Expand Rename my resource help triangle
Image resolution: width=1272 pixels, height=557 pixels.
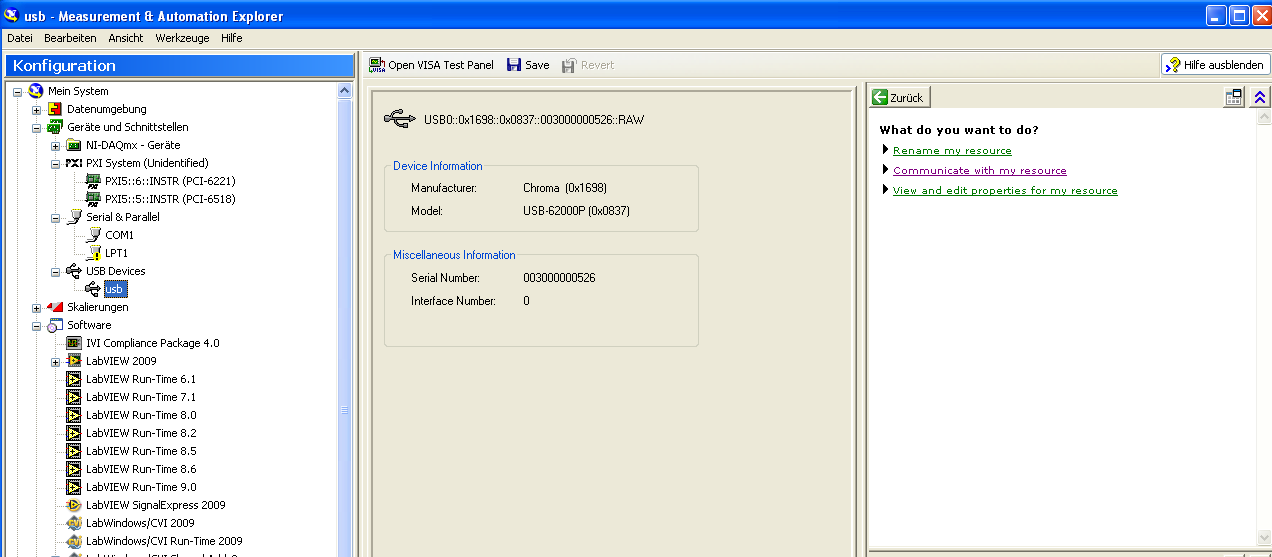tap(886, 150)
